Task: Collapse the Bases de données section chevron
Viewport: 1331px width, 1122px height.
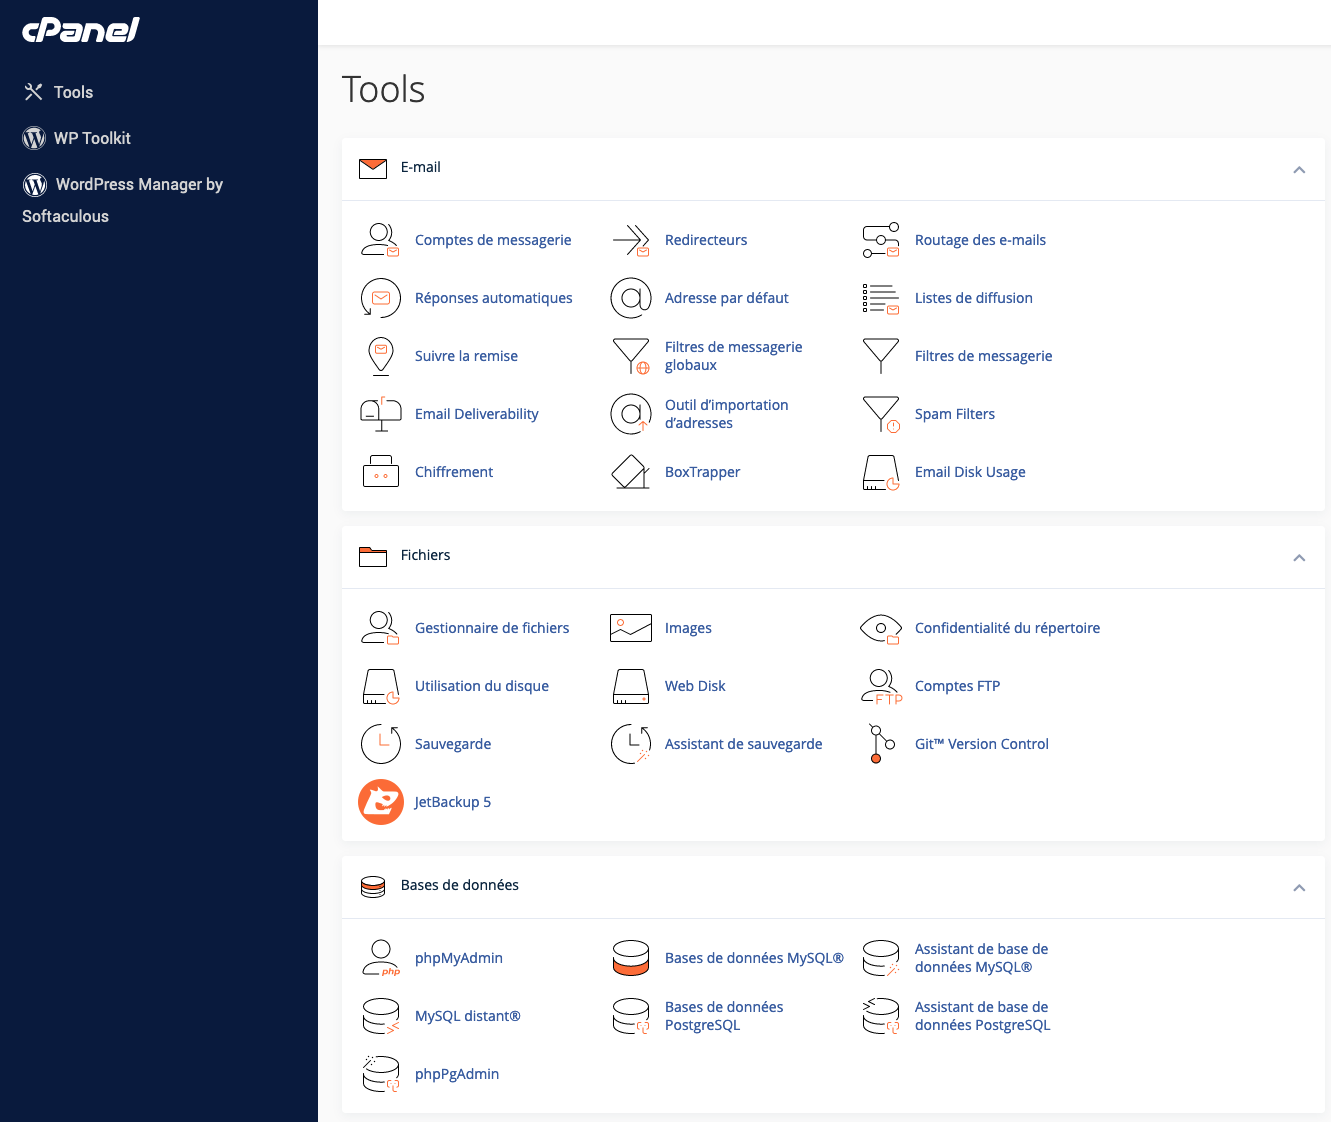Action: 1299,887
